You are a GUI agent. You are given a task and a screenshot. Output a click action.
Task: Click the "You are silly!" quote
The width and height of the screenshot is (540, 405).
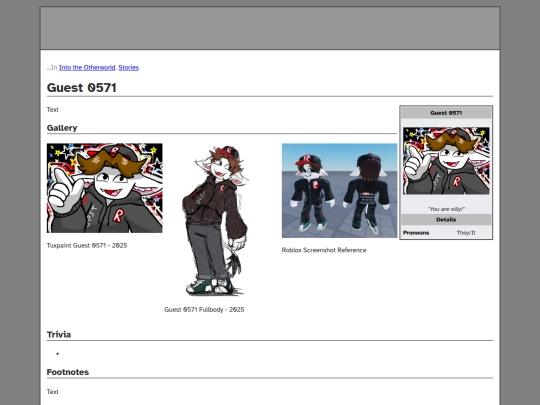pos(446,209)
